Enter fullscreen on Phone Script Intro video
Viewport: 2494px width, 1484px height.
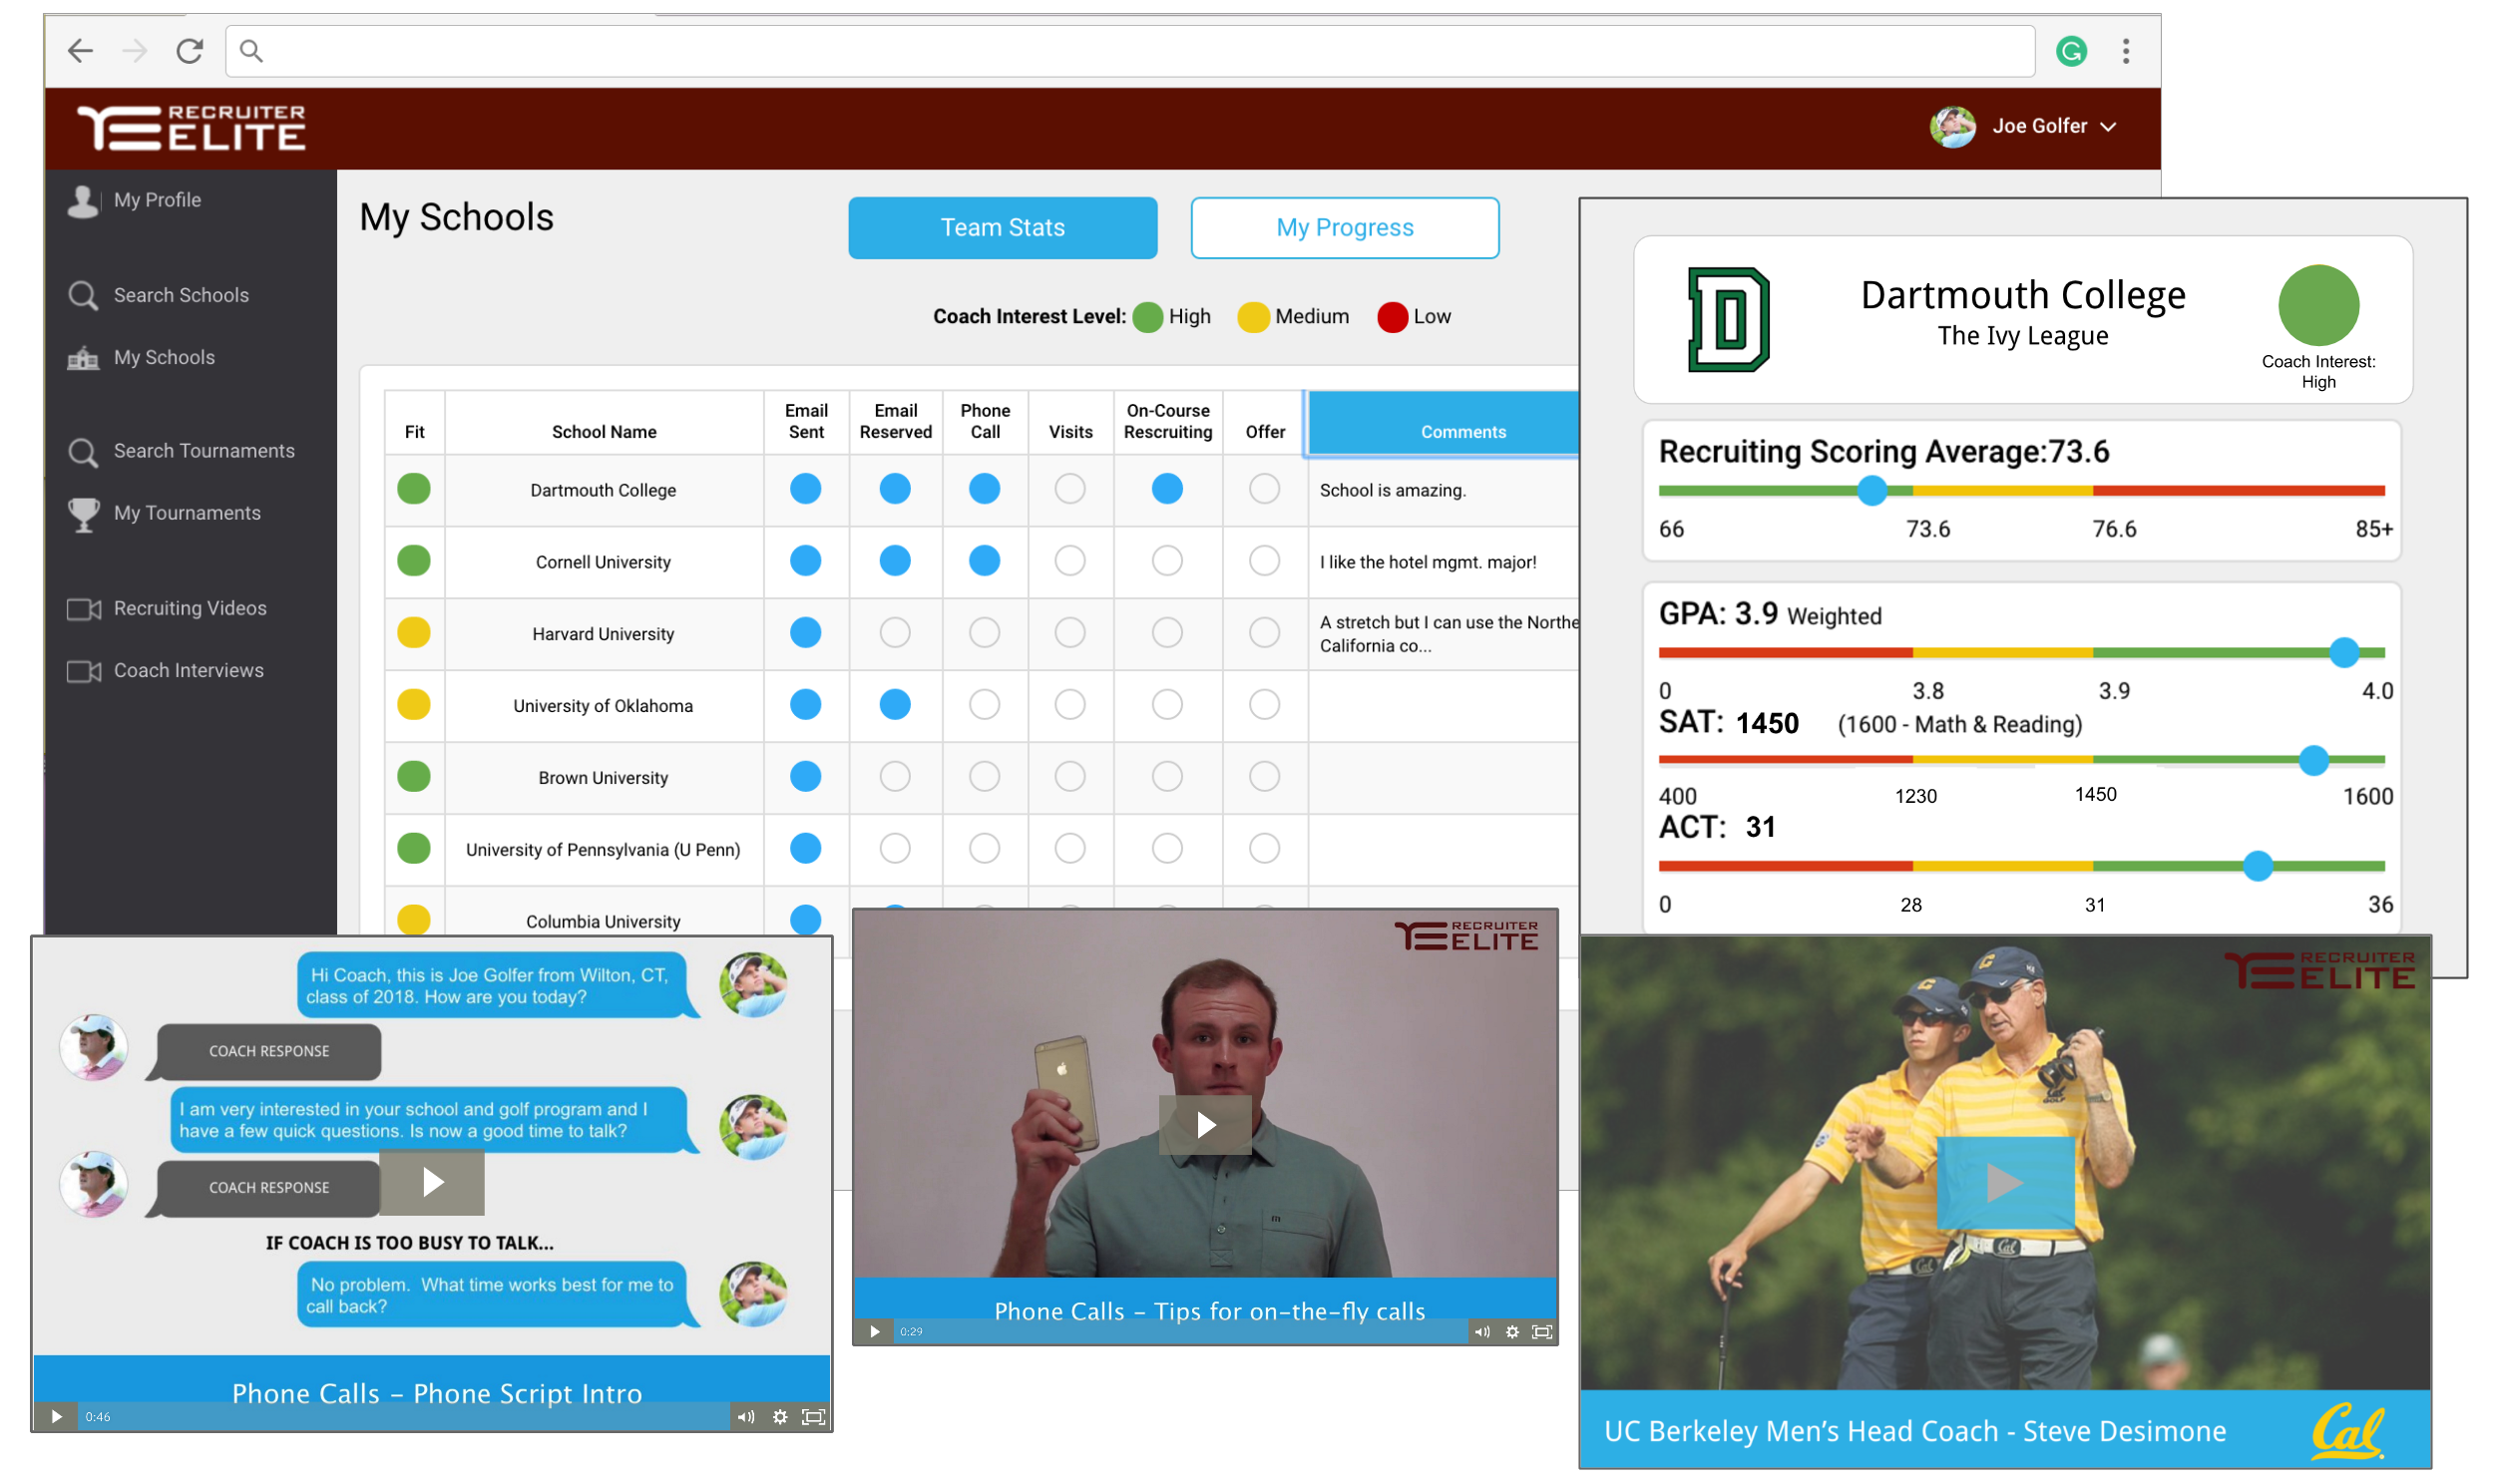click(814, 1417)
